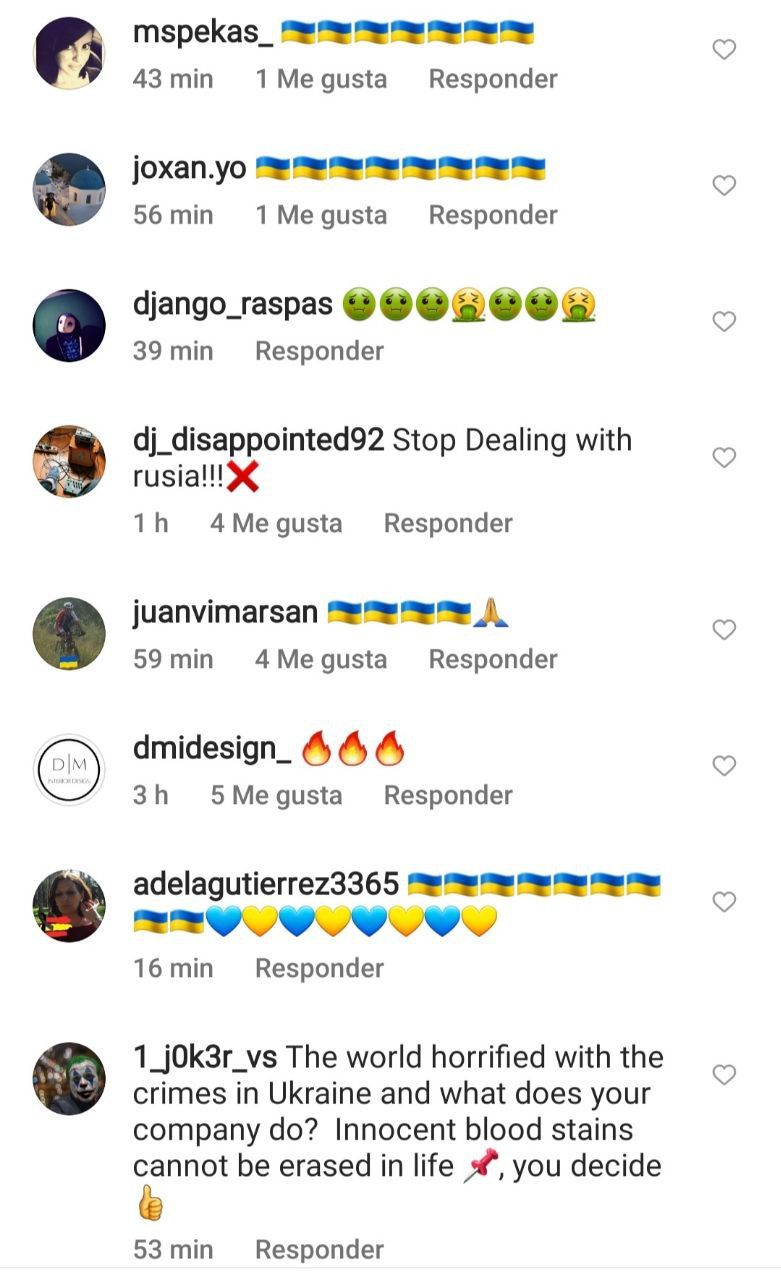
Task: Open the 5 Me gusta list for dmidesign_
Action: (x=276, y=795)
